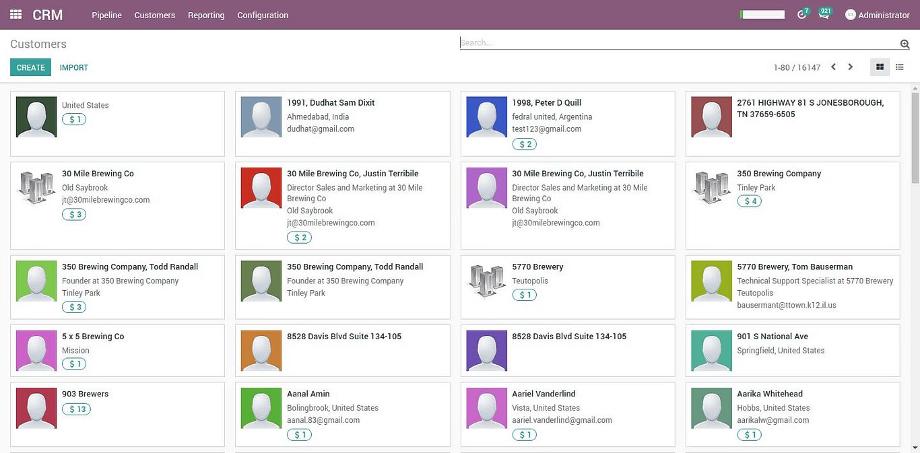920x453 pixels.
Task: Click email dudhat@gmail.com
Action: pyautogui.click(x=320, y=129)
